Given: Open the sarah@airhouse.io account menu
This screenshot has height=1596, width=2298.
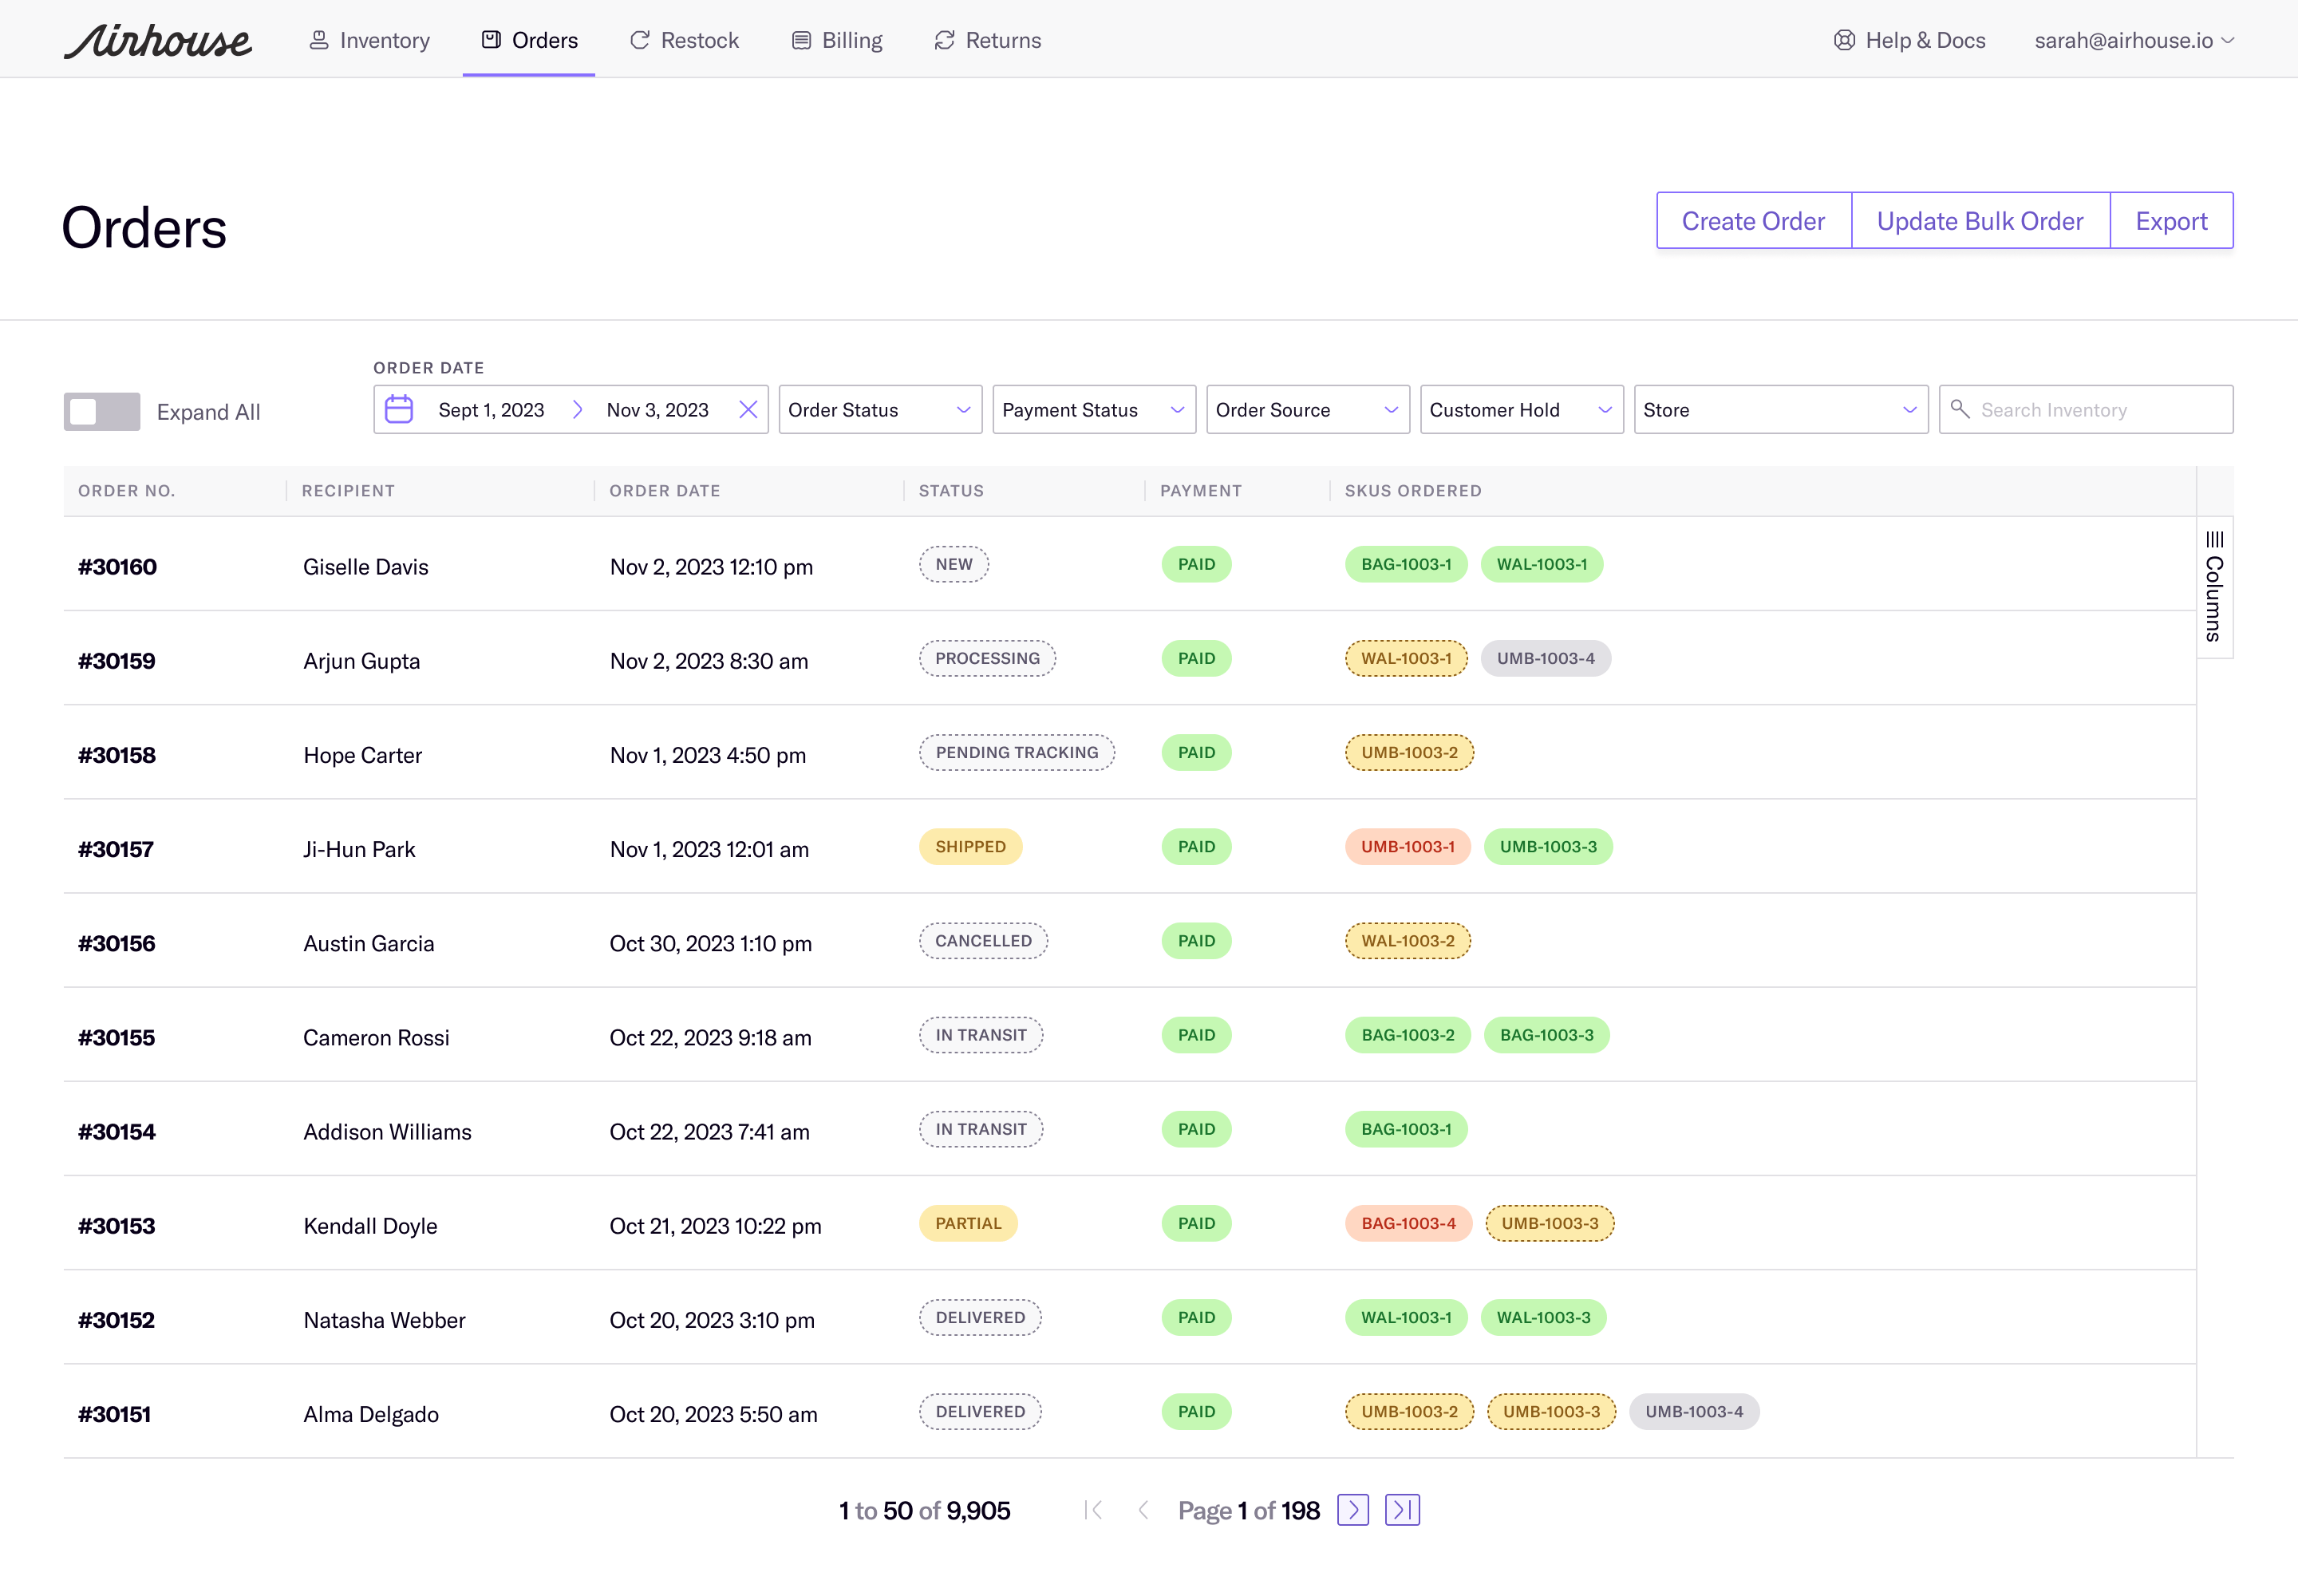Looking at the screenshot, I should click(x=2133, y=40).
